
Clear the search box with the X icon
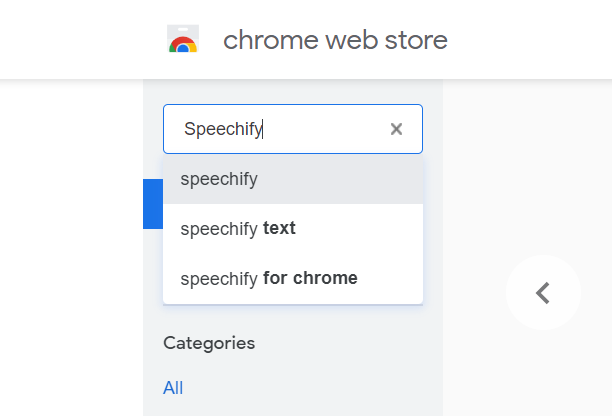click(396, 129)
